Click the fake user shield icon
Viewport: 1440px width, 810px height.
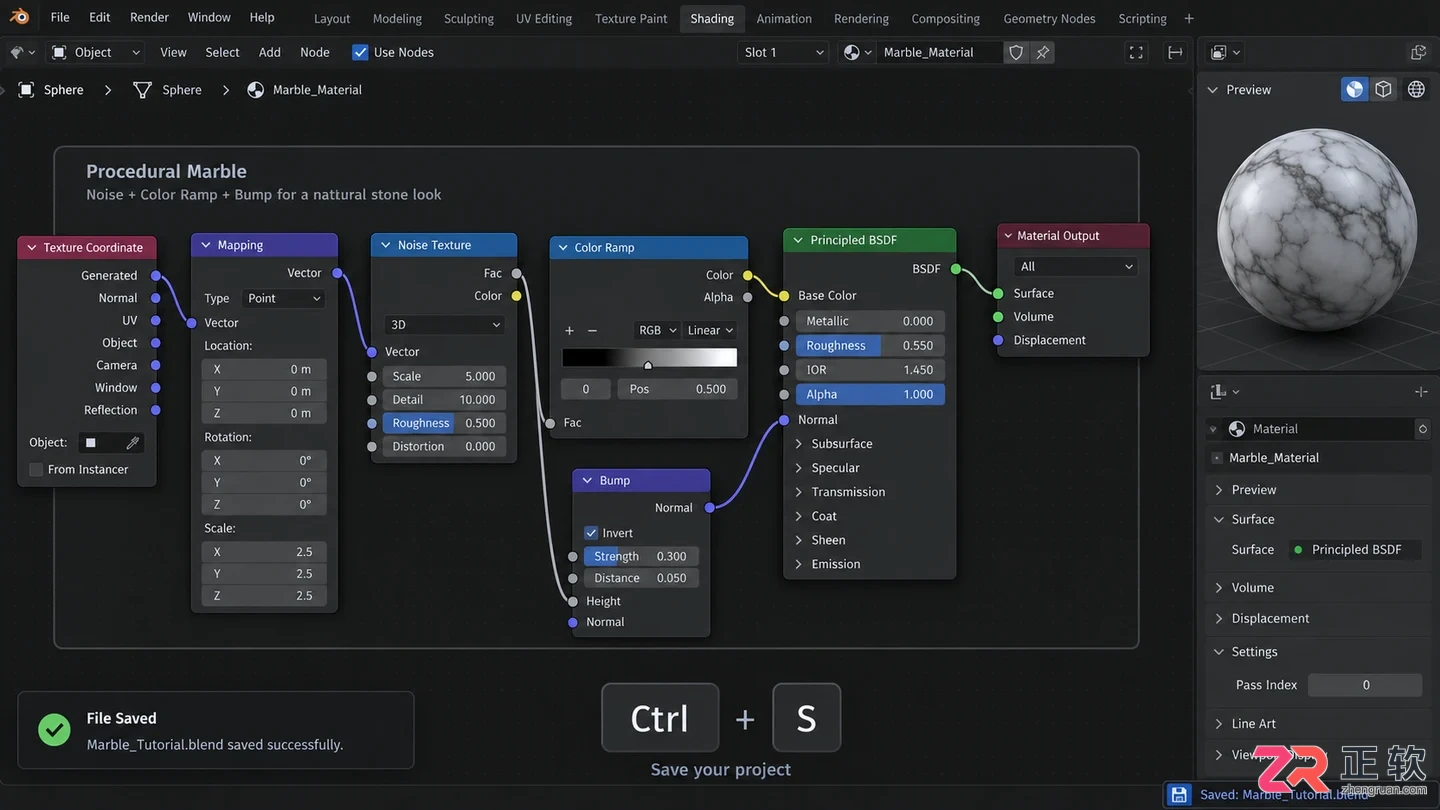pyautogui.click(x=1016, y=52)
